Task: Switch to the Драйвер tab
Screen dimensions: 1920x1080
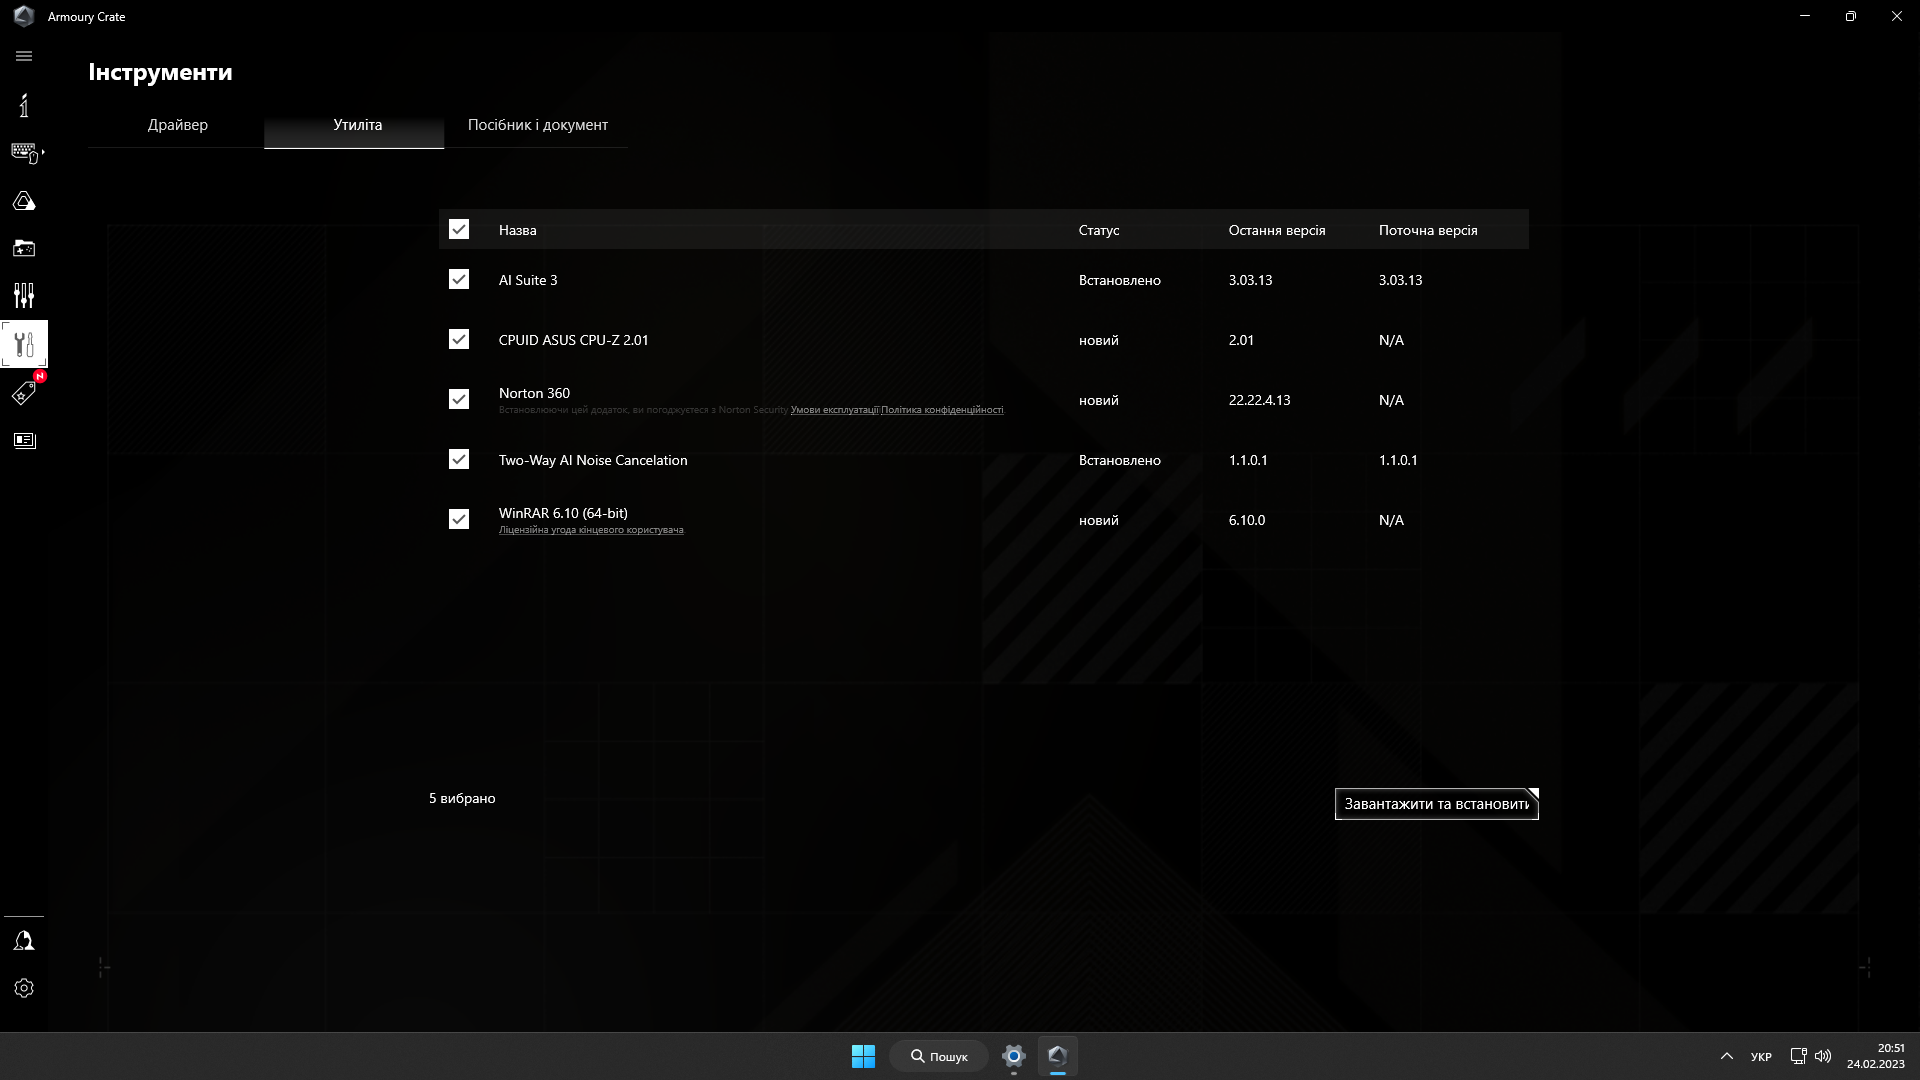Action: click(x=177, y=125)
